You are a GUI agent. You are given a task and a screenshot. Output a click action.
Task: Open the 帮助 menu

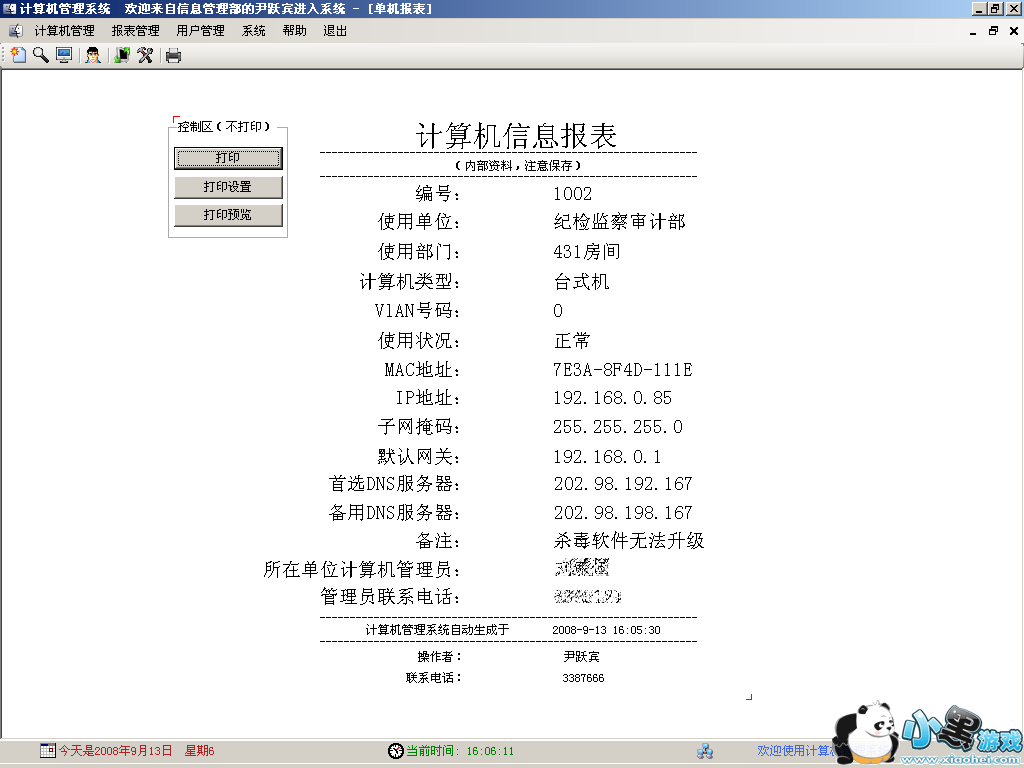[x=295, y=31]
